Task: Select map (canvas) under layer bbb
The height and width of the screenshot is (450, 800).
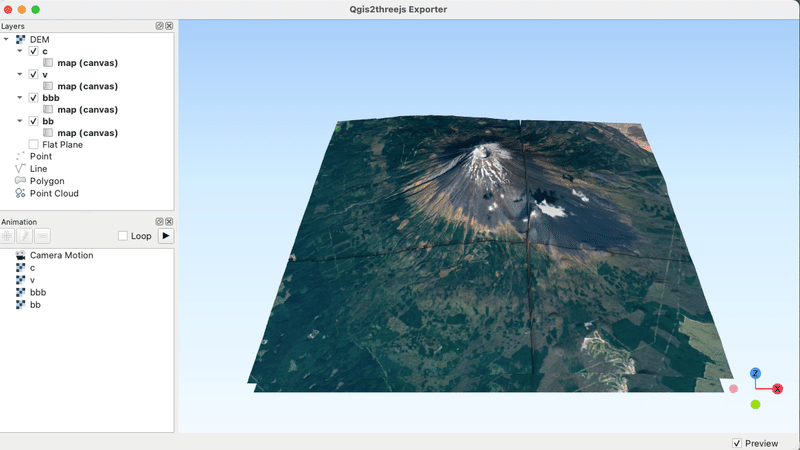Action: click(88, 110)
